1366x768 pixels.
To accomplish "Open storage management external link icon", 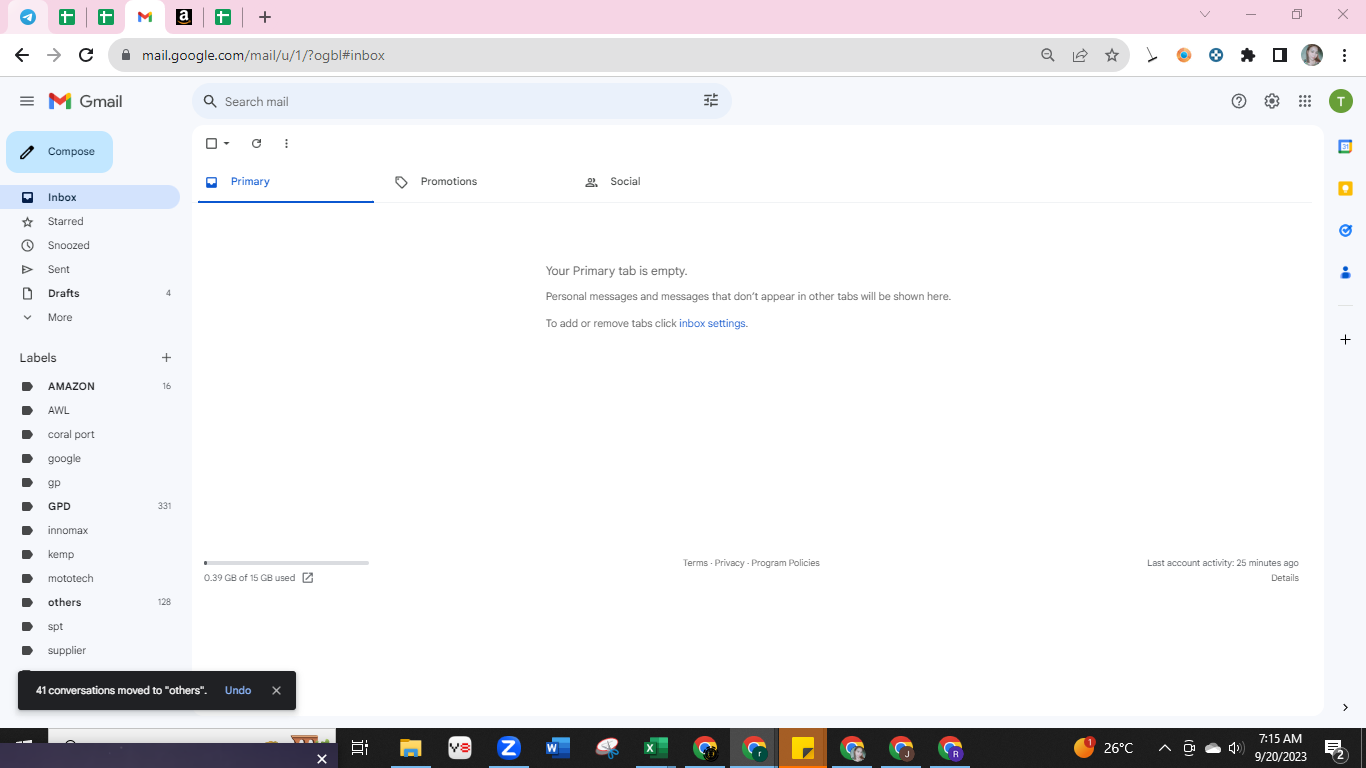I will tap(308, 578).
